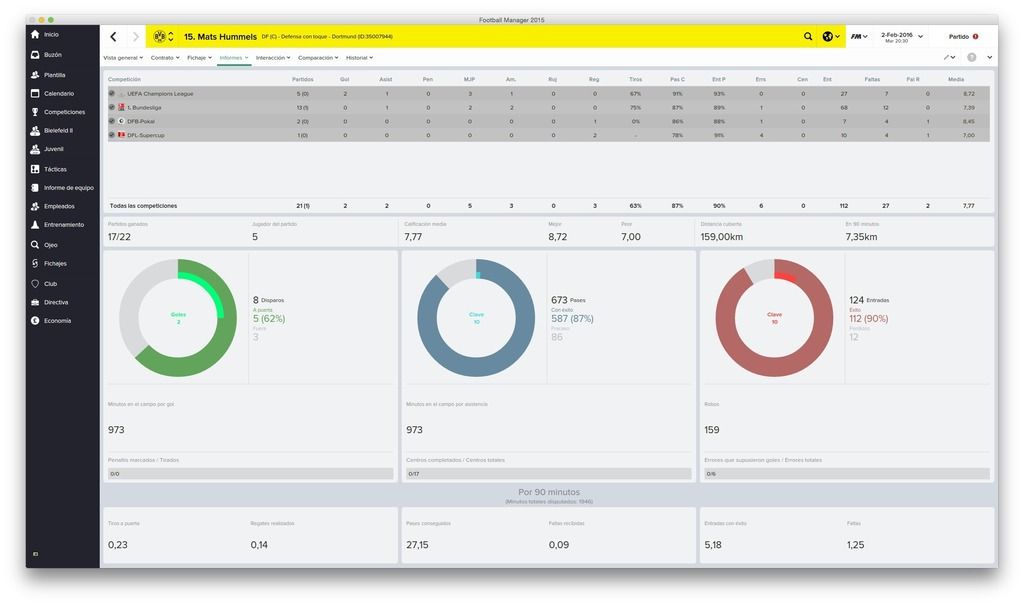Open the FM menu dropdown
1024x605 pixels.
pos(859,37)
